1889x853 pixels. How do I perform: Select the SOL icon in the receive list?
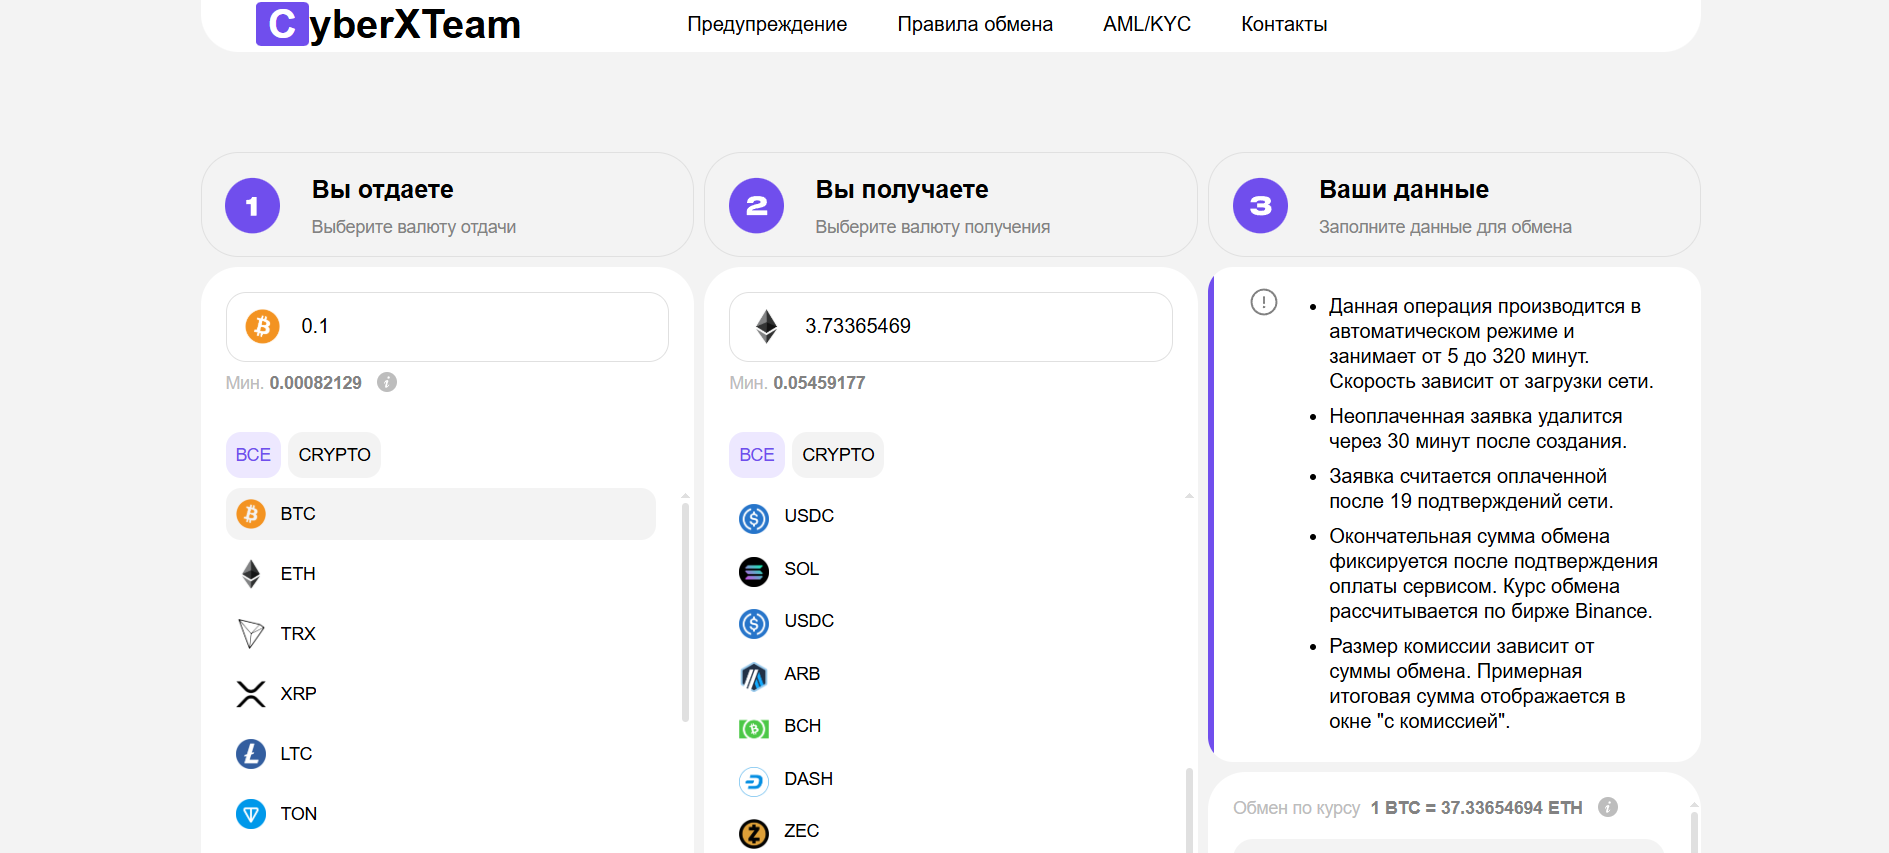(754, 571)
